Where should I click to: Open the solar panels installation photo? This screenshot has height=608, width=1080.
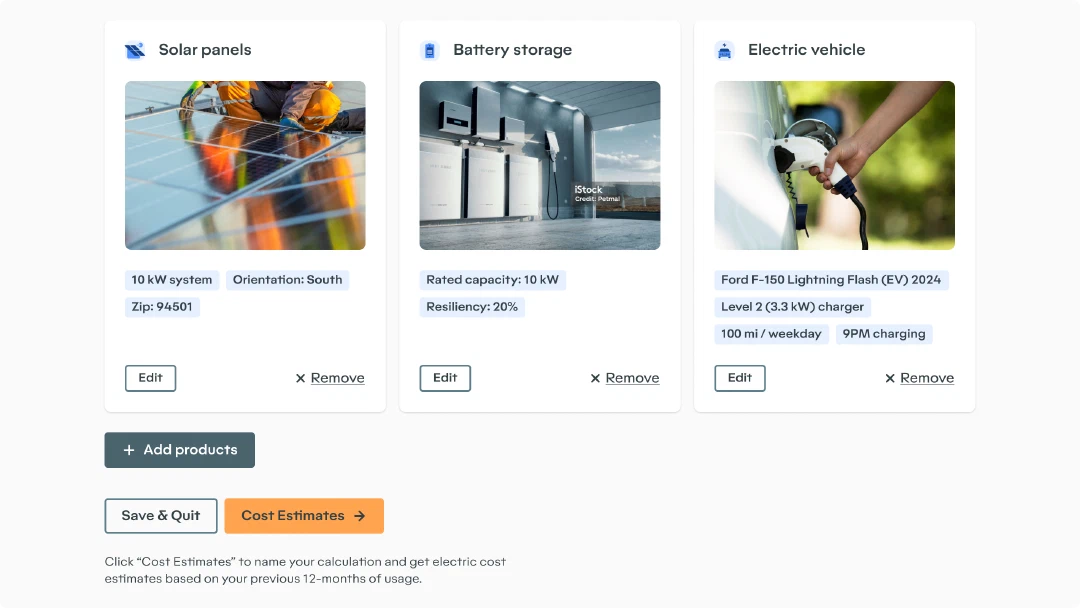[x=245, y=165]
